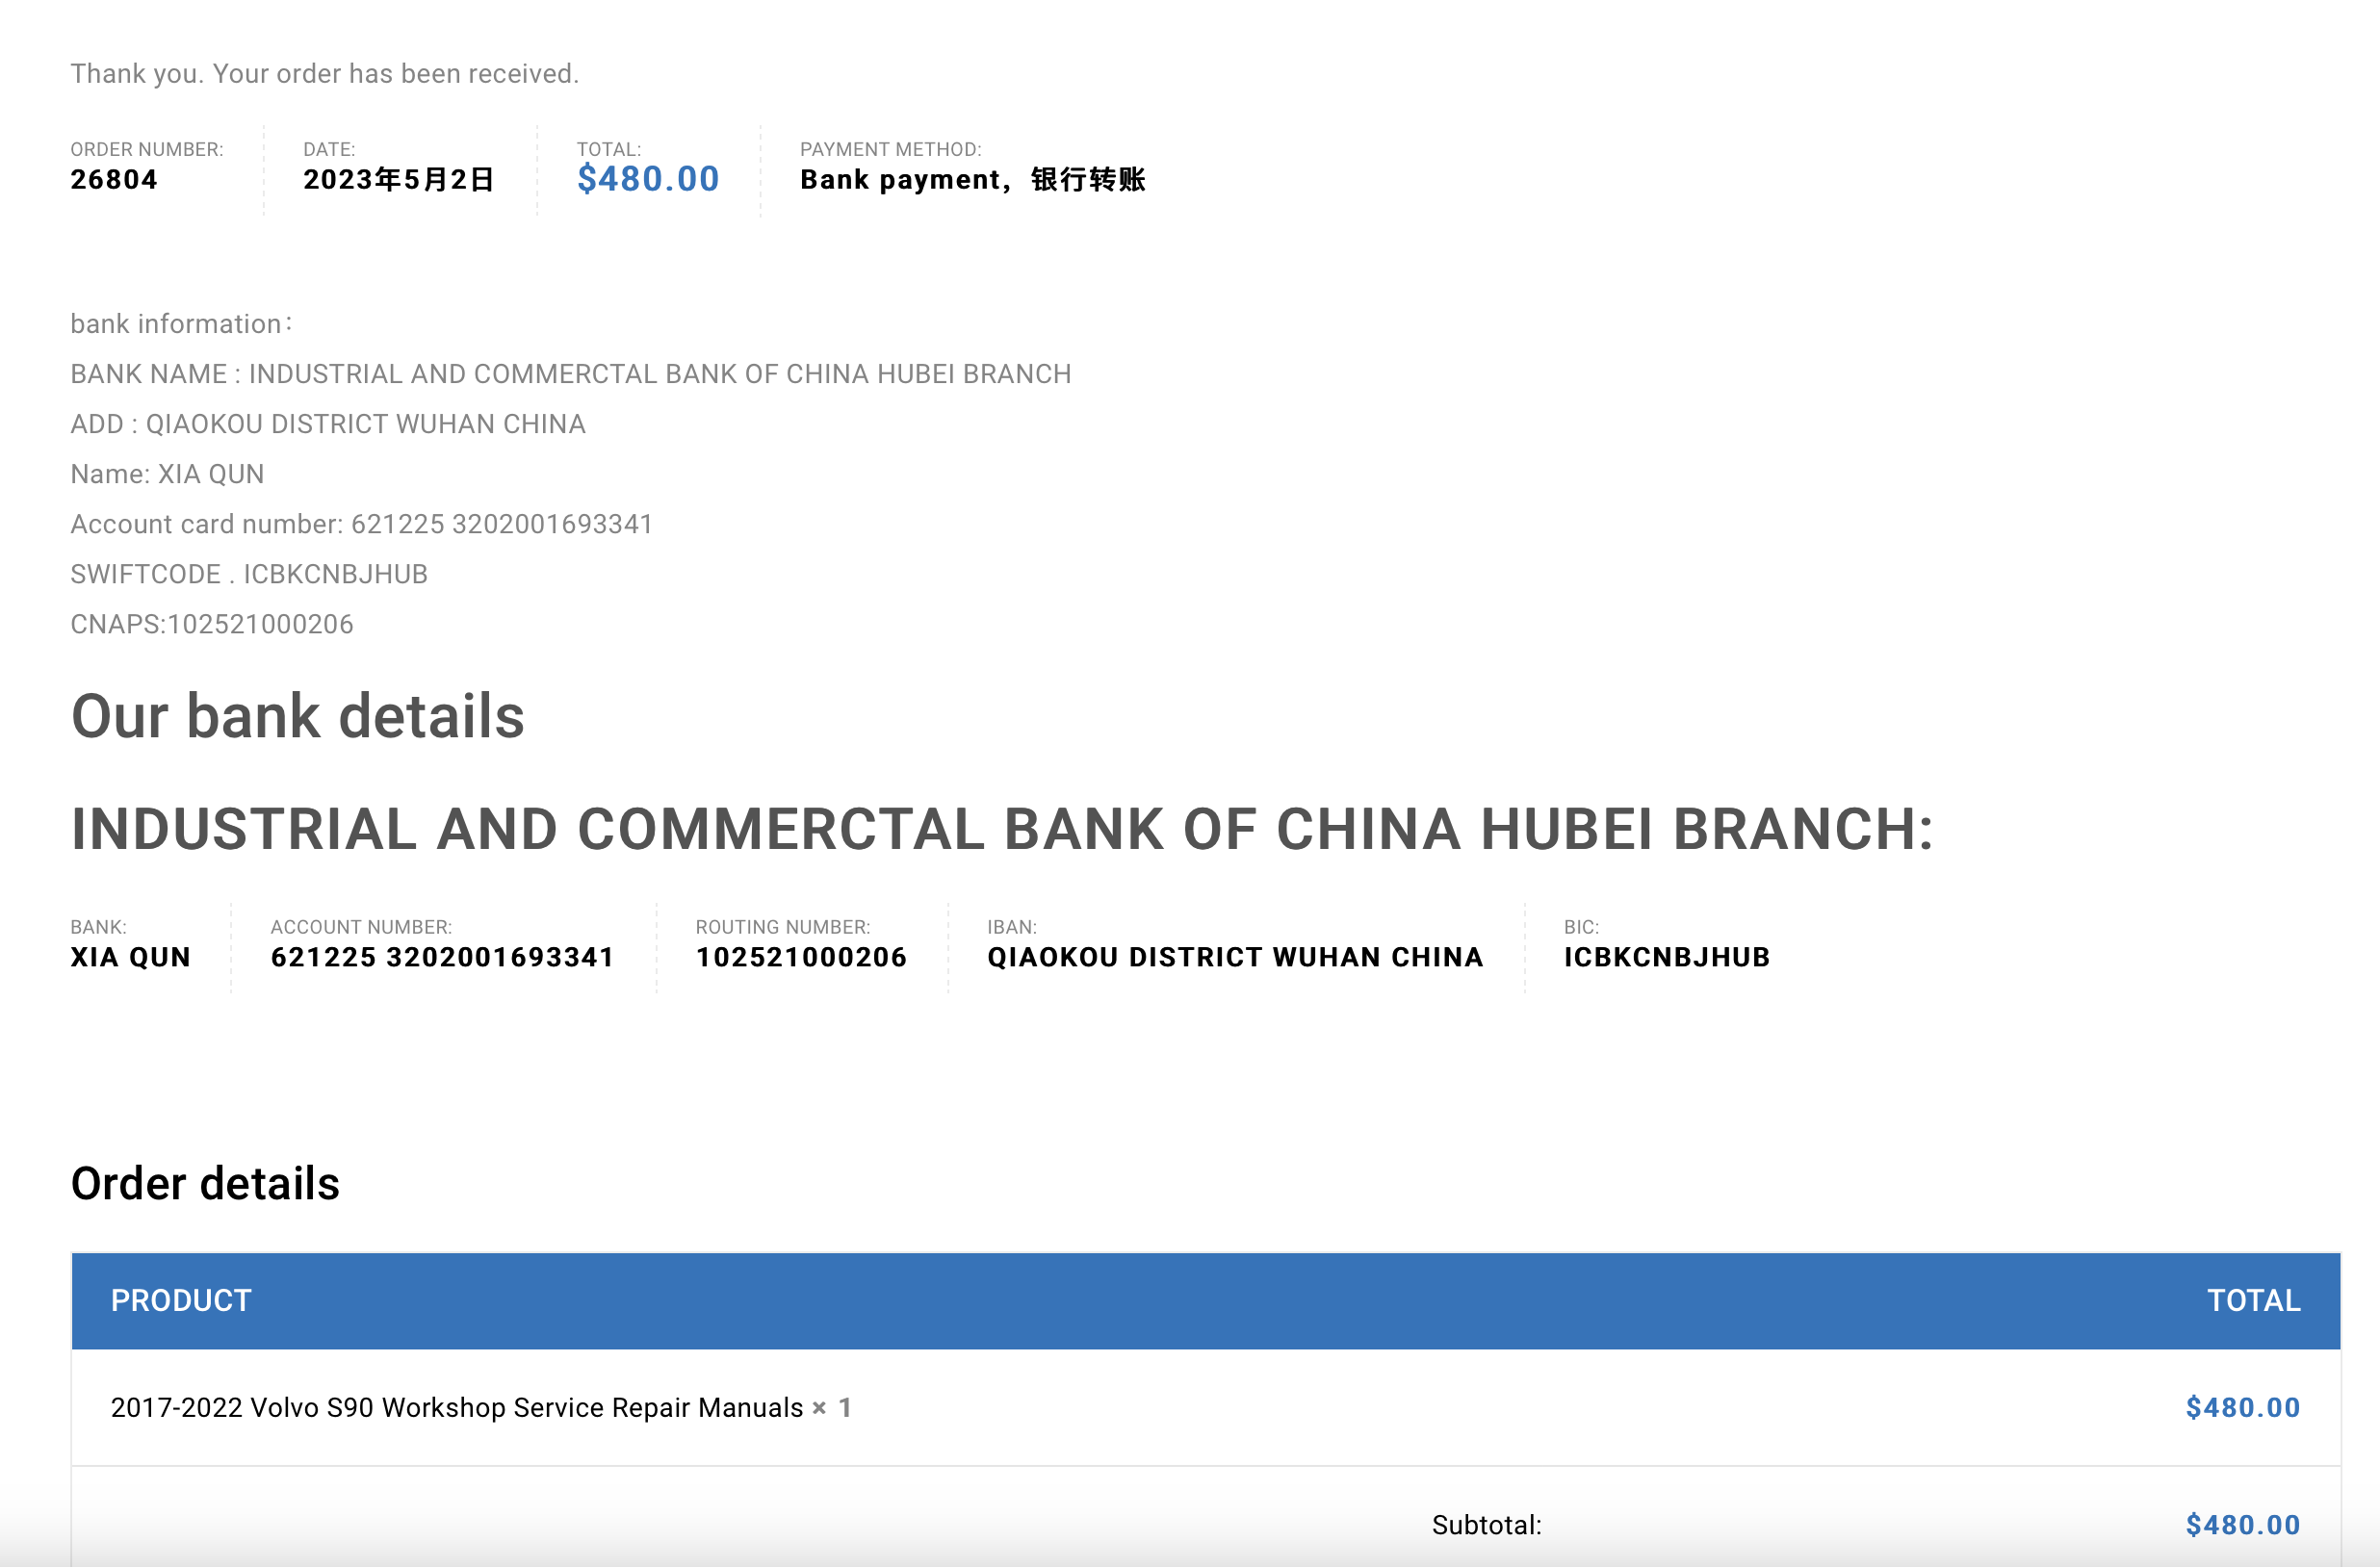
Task: Click the 'Thank you. Your order has been received.' message
Action: (325, 74)
